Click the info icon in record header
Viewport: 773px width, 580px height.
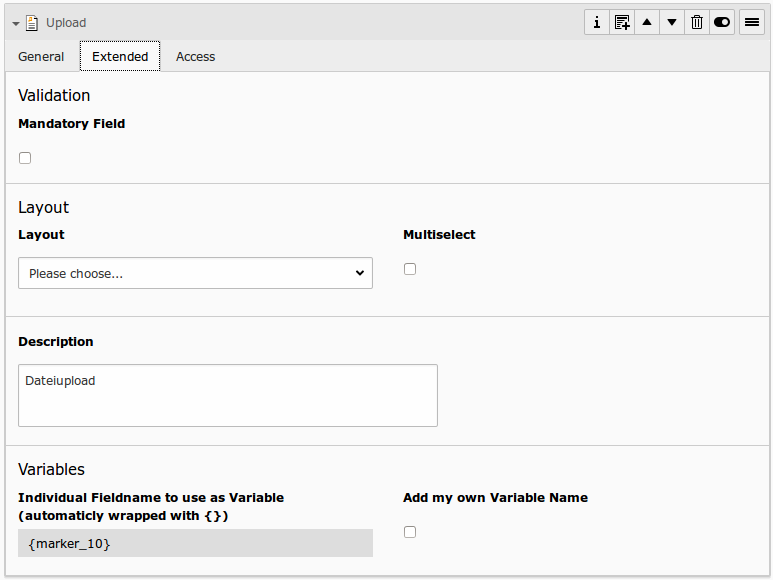(597, 22)
